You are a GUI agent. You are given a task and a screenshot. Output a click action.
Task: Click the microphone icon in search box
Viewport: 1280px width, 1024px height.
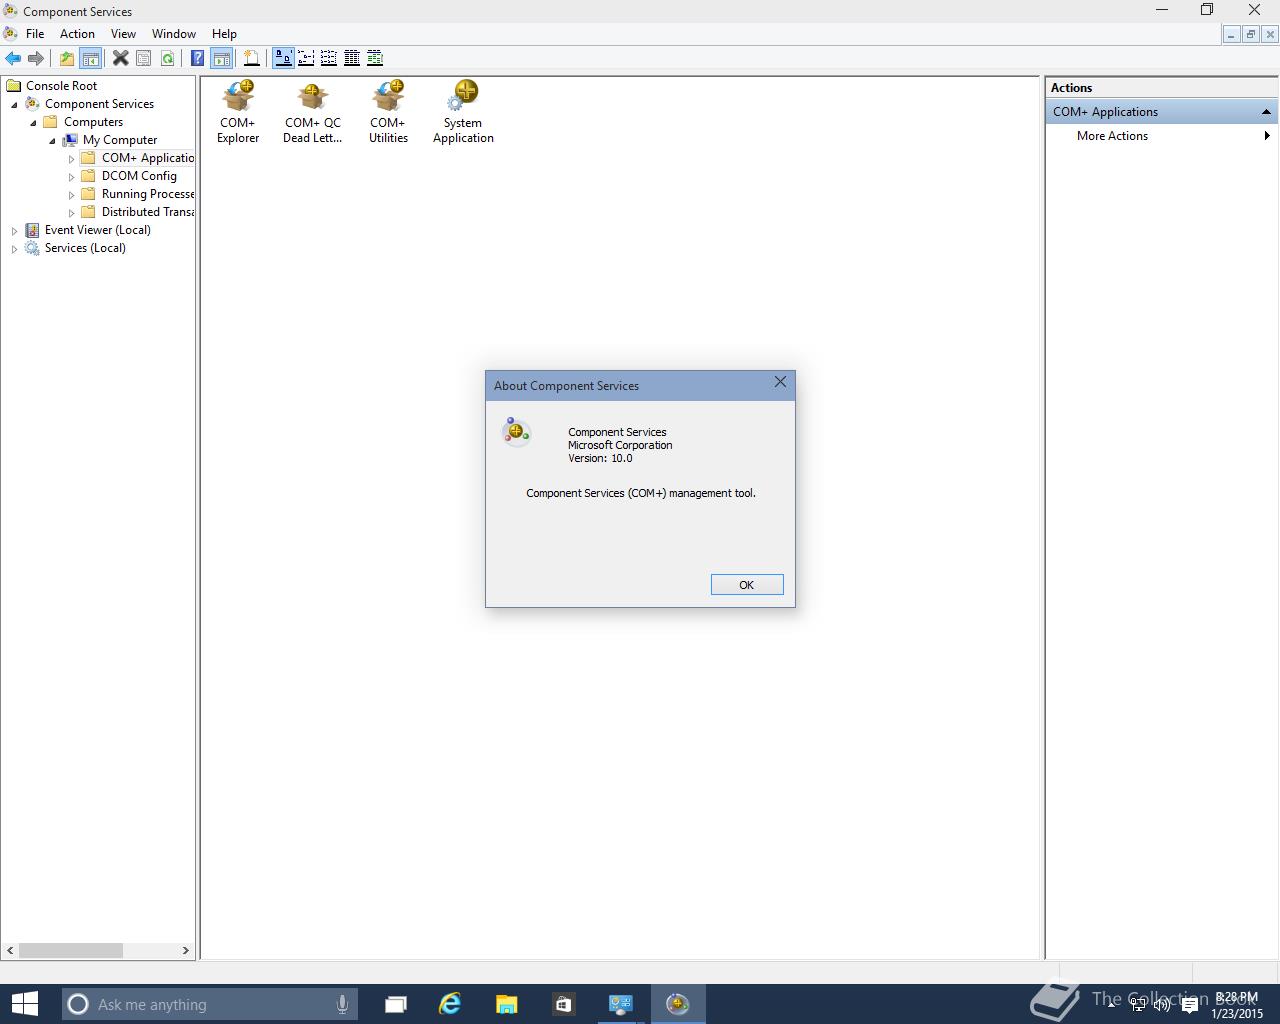coord(342,1004)
